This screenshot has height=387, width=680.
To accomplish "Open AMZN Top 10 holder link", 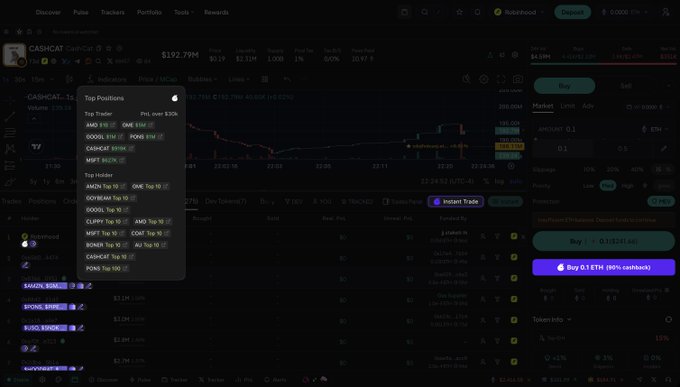I will [123, 186].
